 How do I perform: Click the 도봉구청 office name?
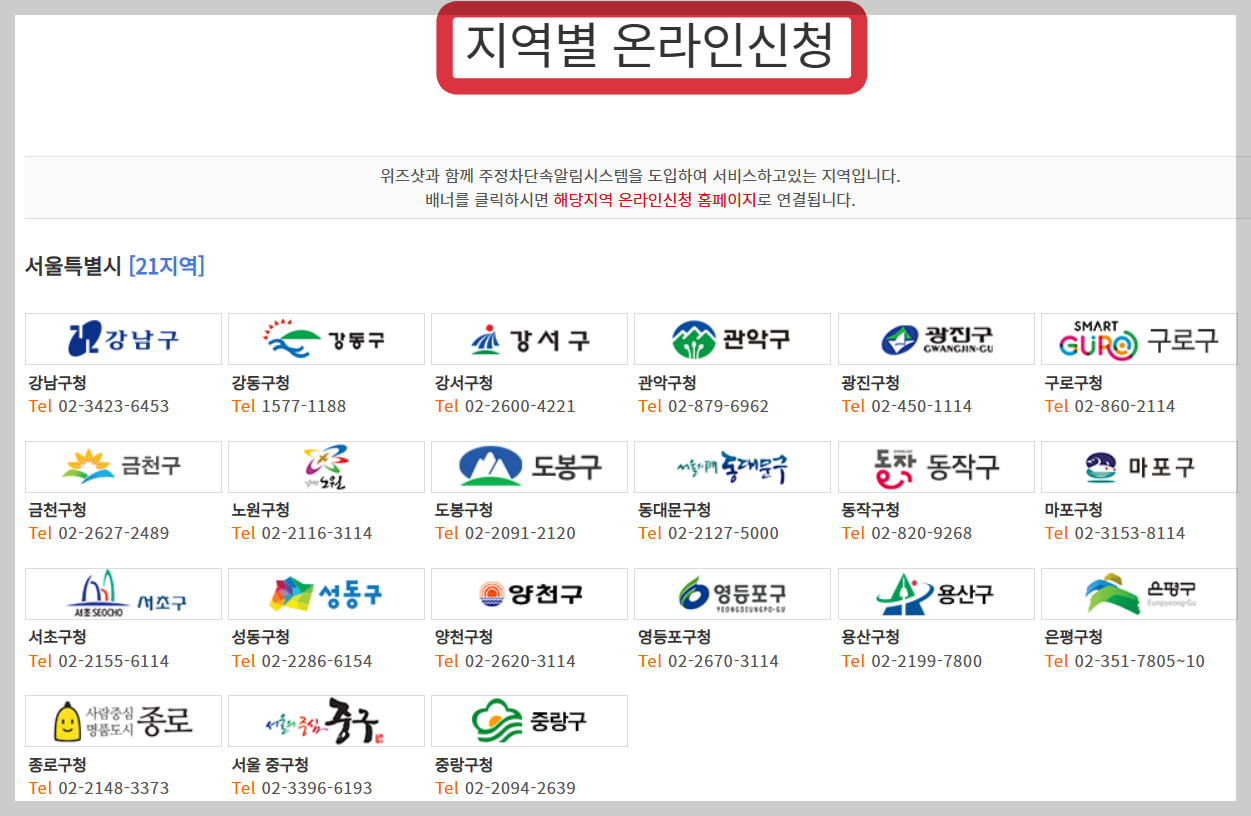pos(464,510)
